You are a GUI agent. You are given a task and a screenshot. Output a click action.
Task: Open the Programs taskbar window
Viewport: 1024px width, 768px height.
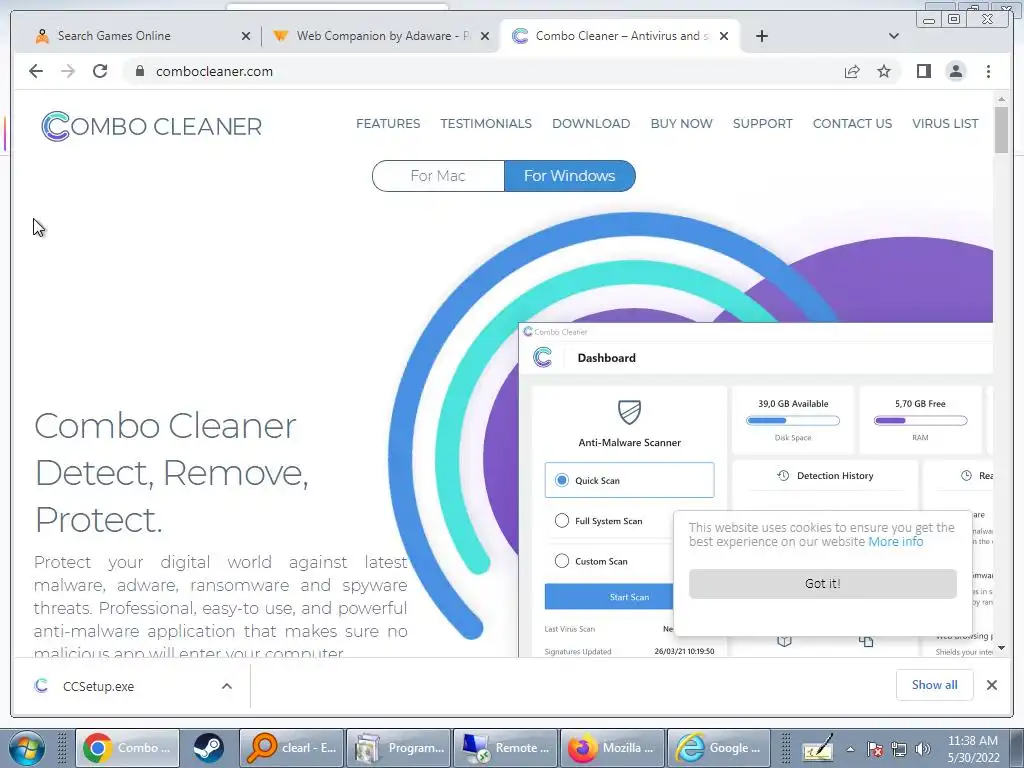(398, 748)
